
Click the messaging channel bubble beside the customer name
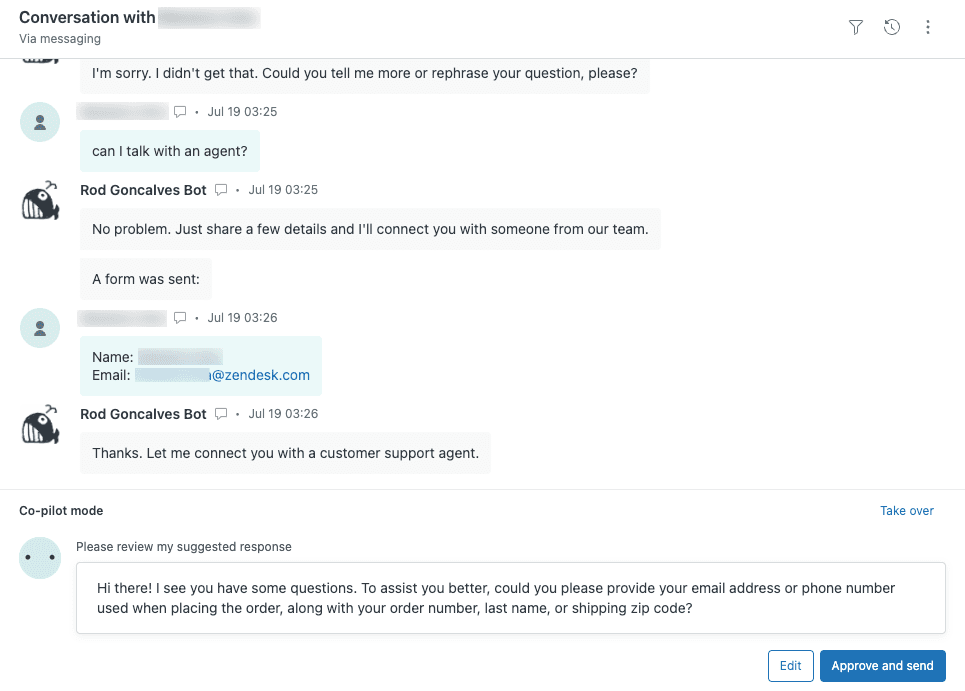click(x=180, y=111)
